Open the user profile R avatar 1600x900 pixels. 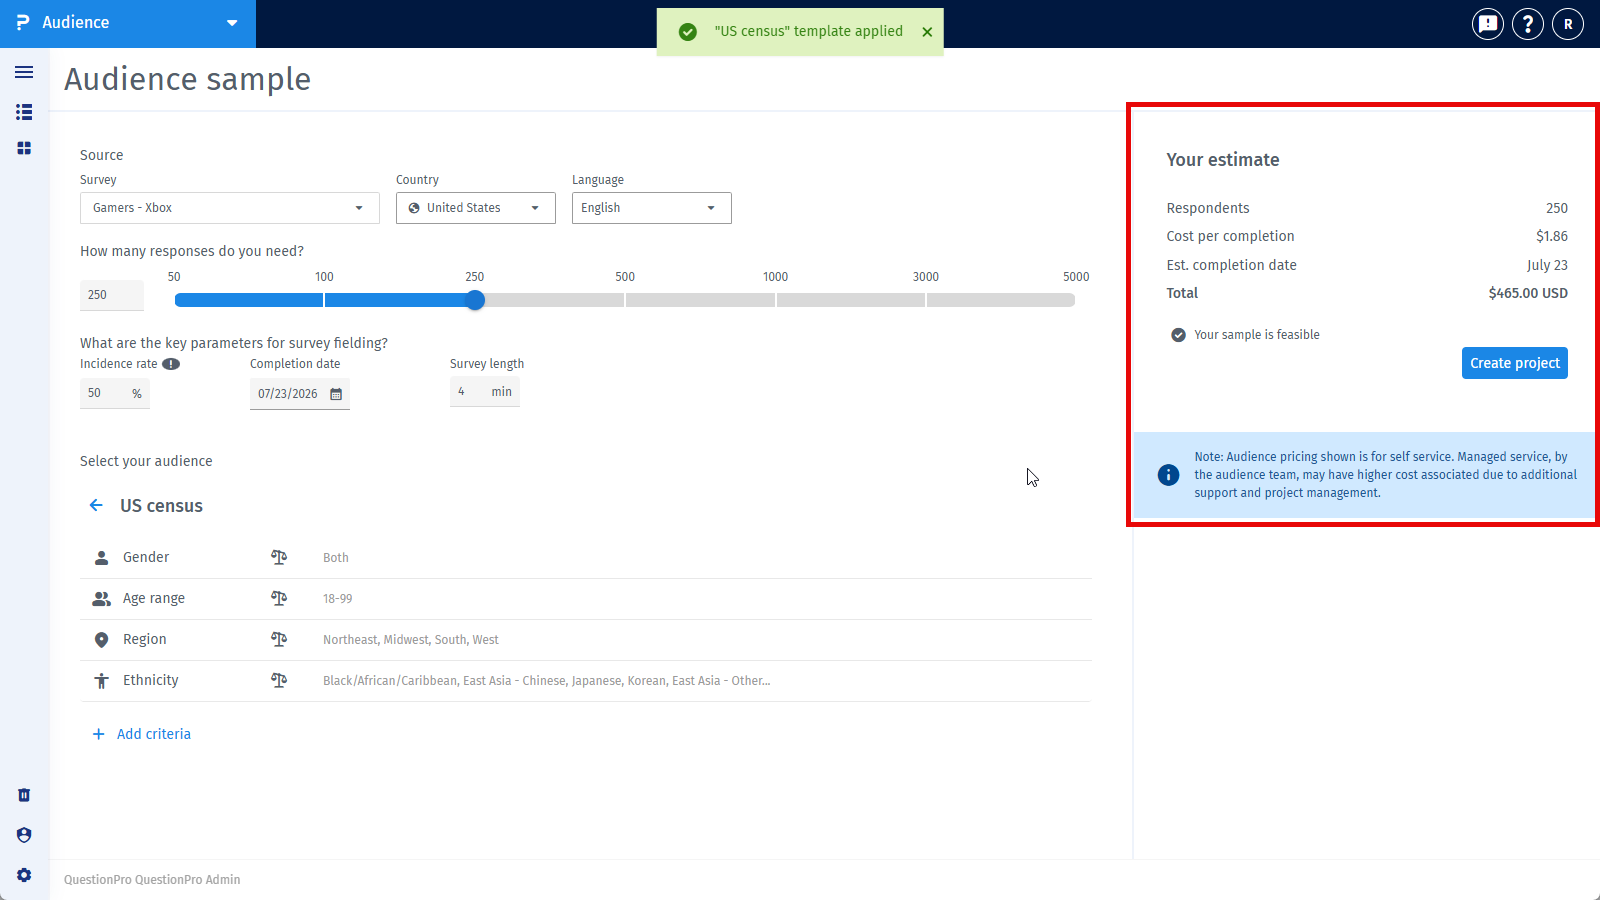point(1568,23)
